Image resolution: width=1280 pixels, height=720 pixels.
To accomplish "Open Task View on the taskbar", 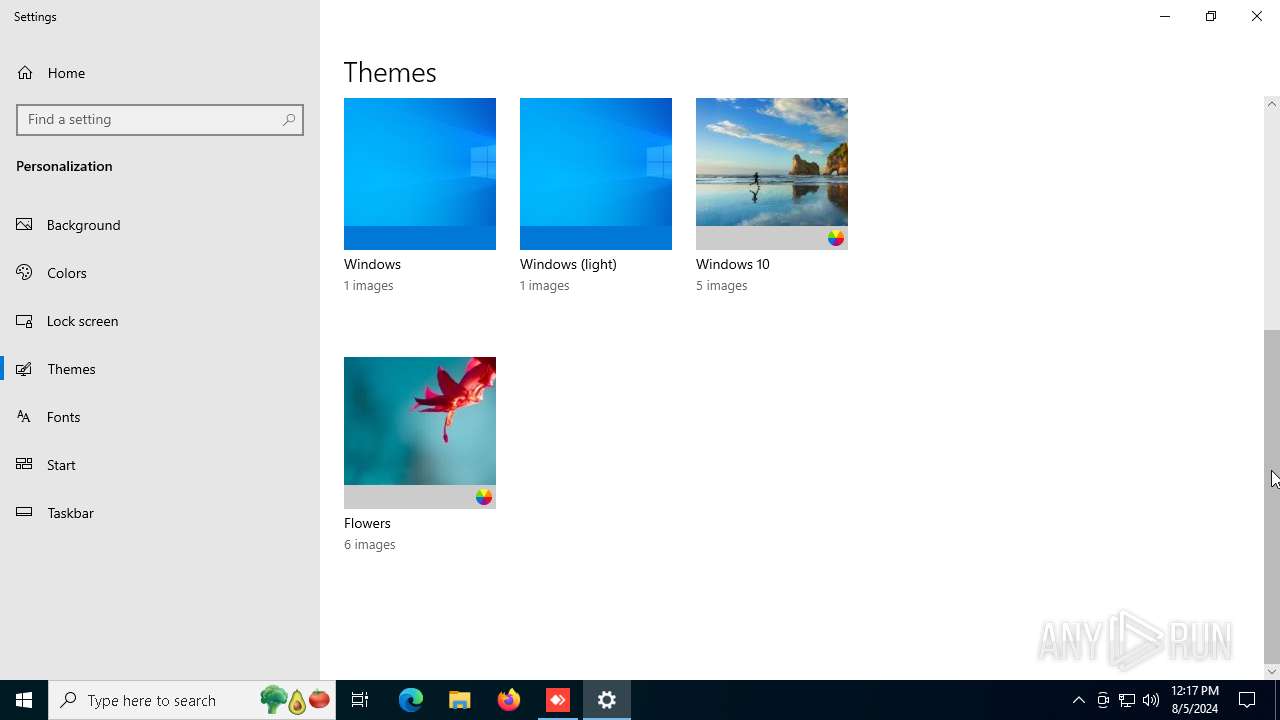I will (x=360, y=700).
